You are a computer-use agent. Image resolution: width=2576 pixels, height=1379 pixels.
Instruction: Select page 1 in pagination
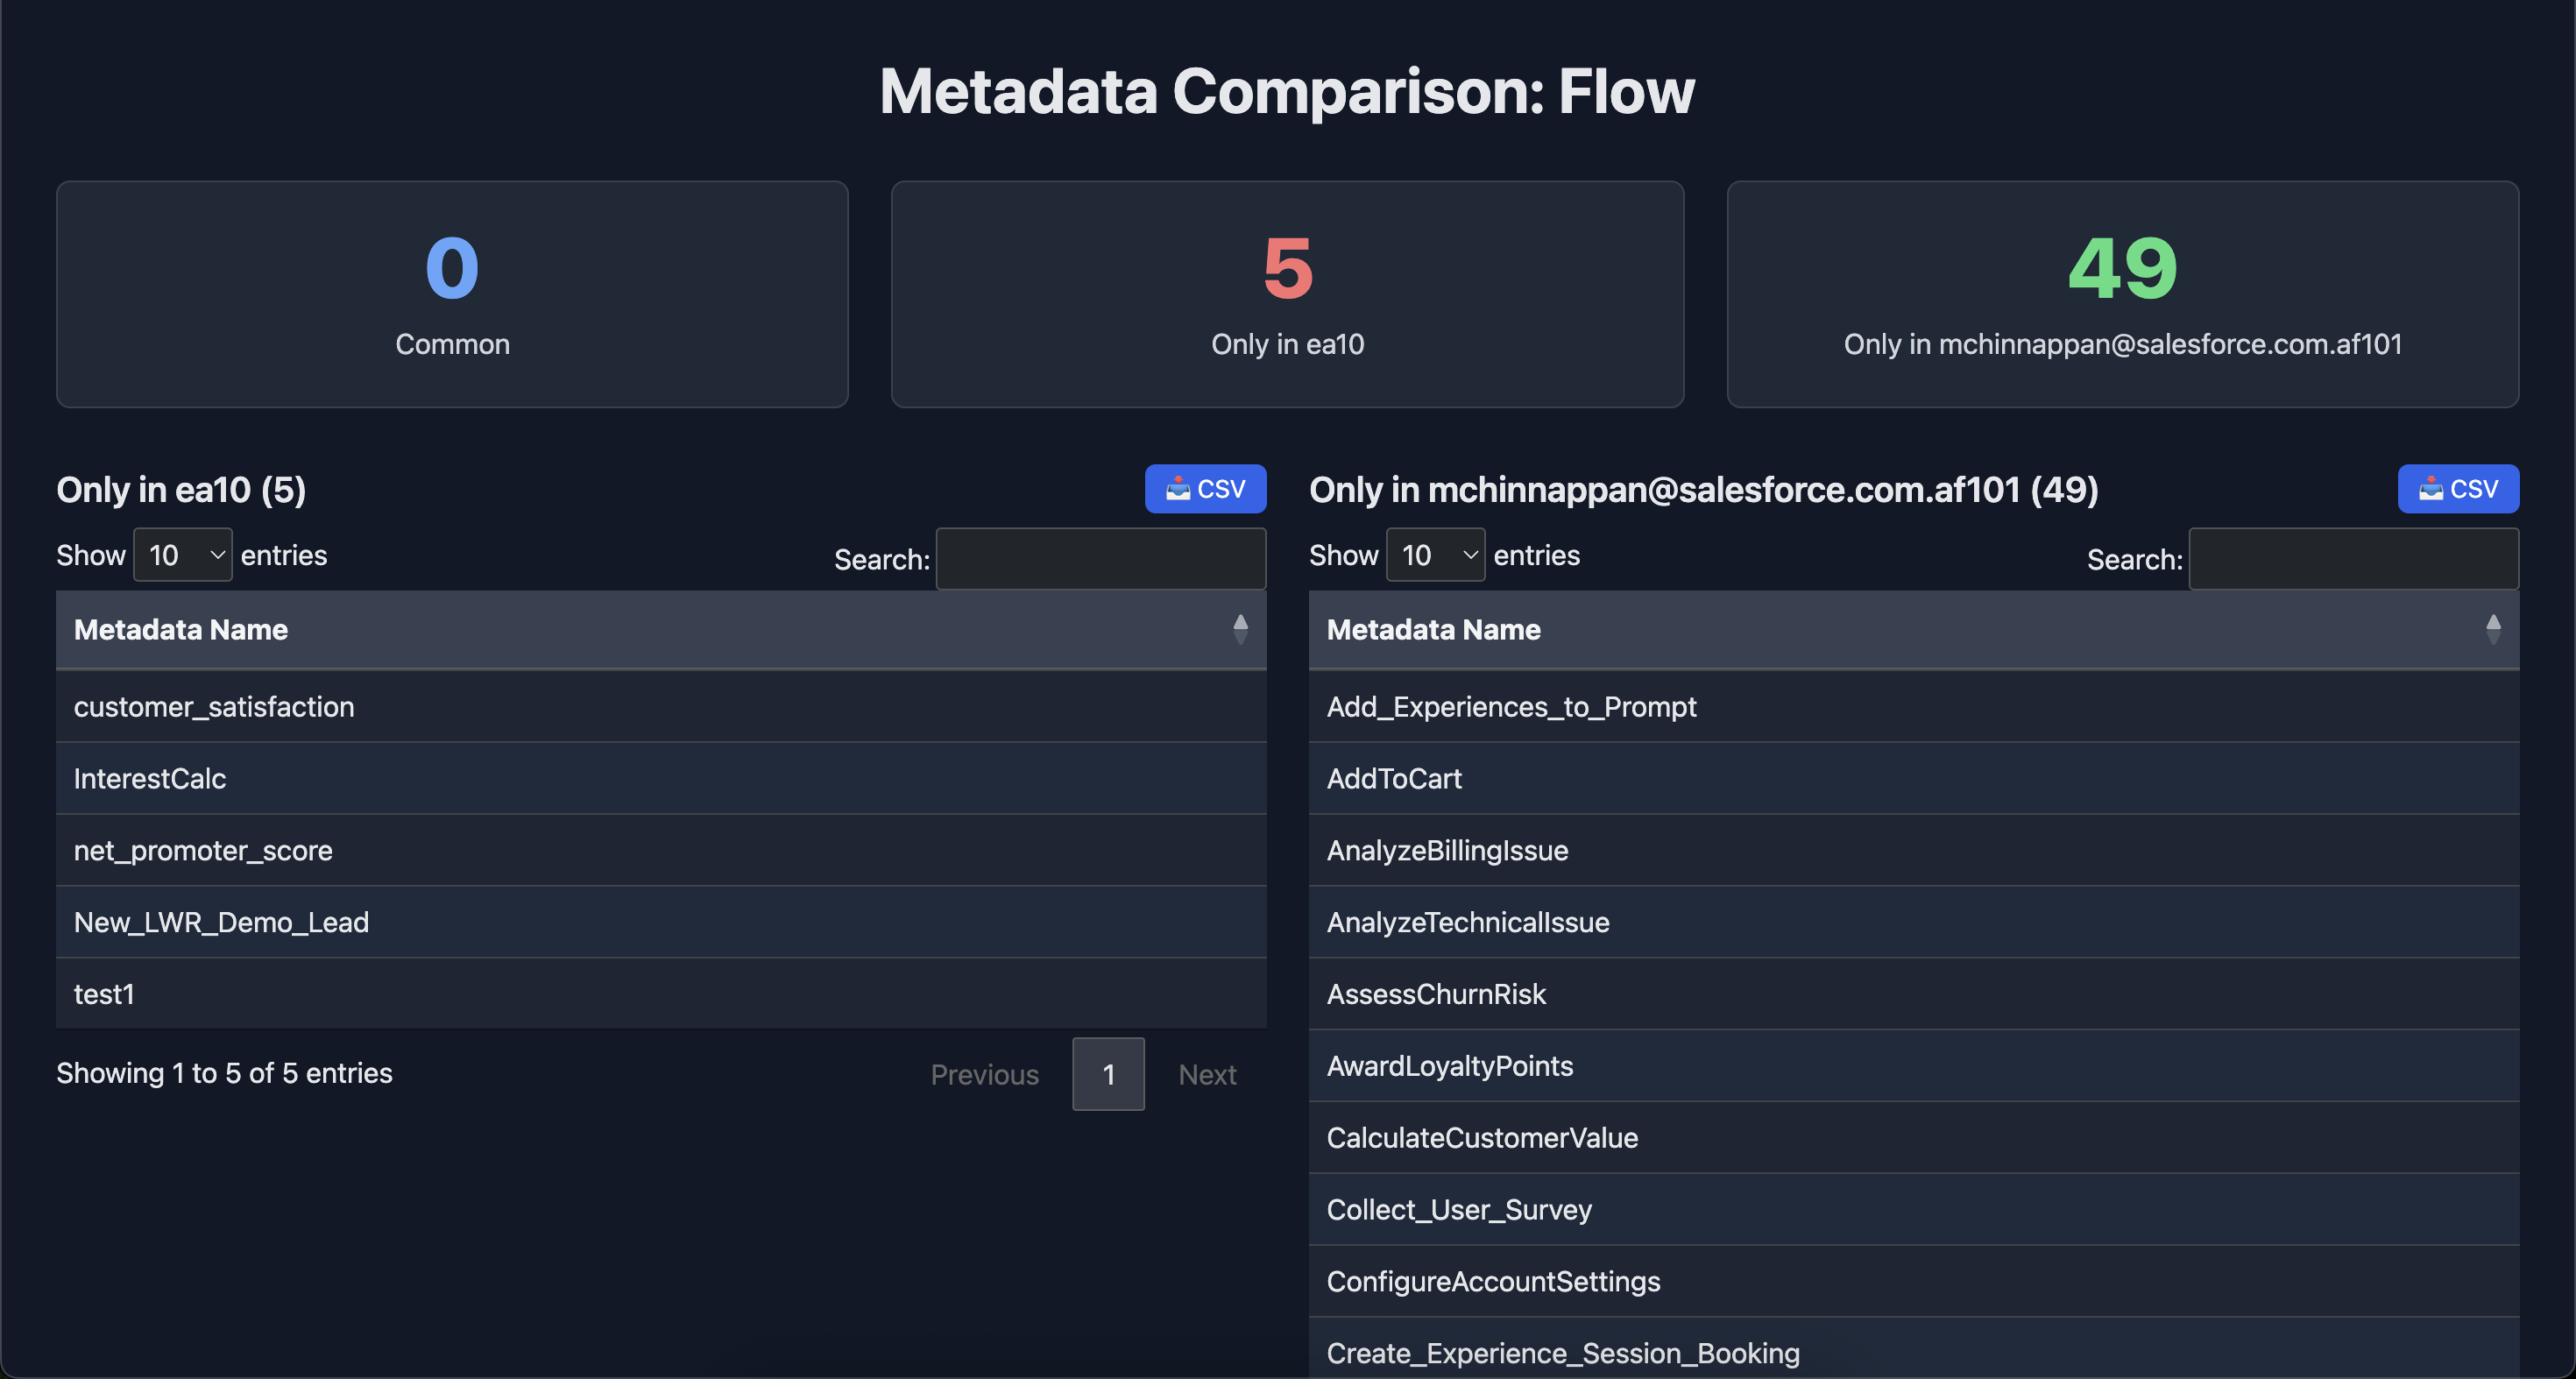tap(1108, 1074)
